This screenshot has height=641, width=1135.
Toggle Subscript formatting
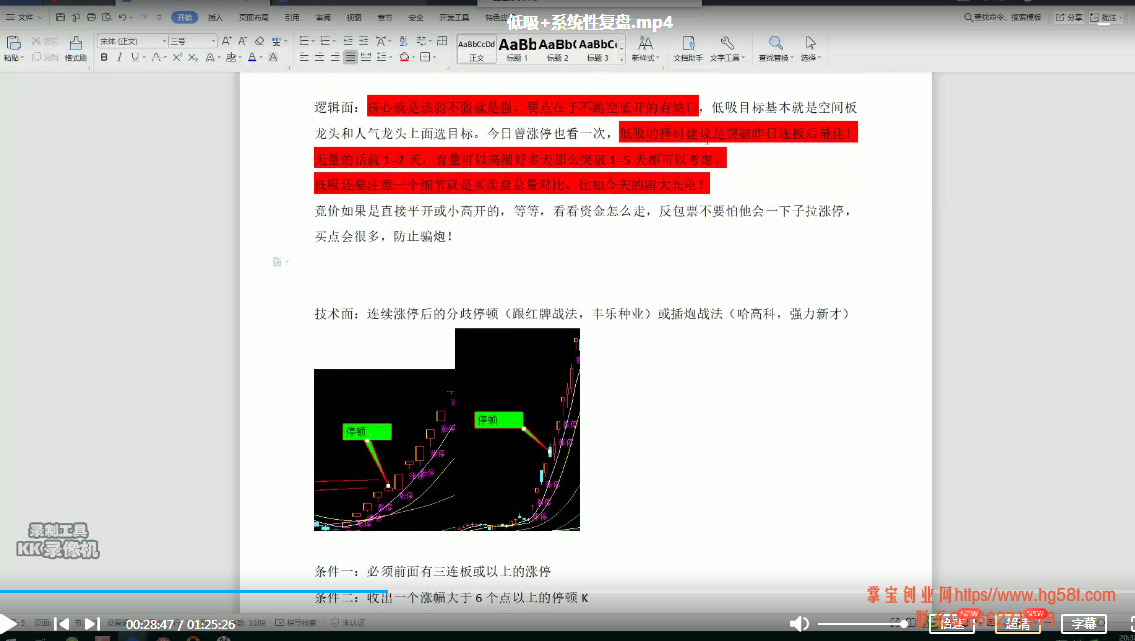[193, 57]
